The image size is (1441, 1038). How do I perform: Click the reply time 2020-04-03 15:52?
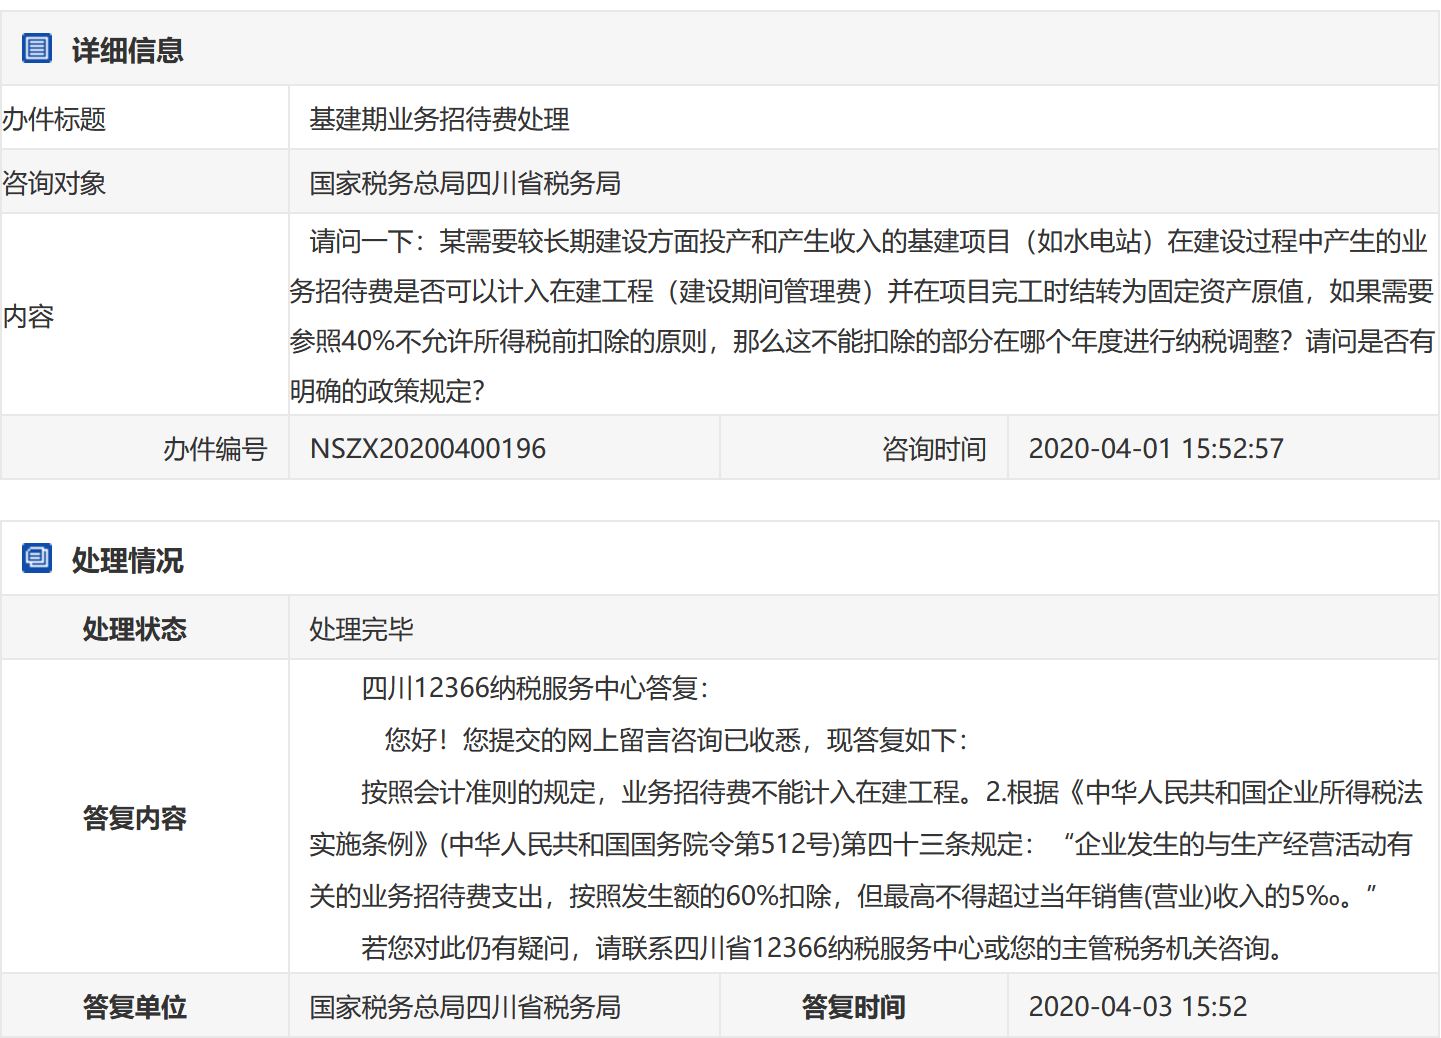pyautogui.click(x=1138, y=1006)
